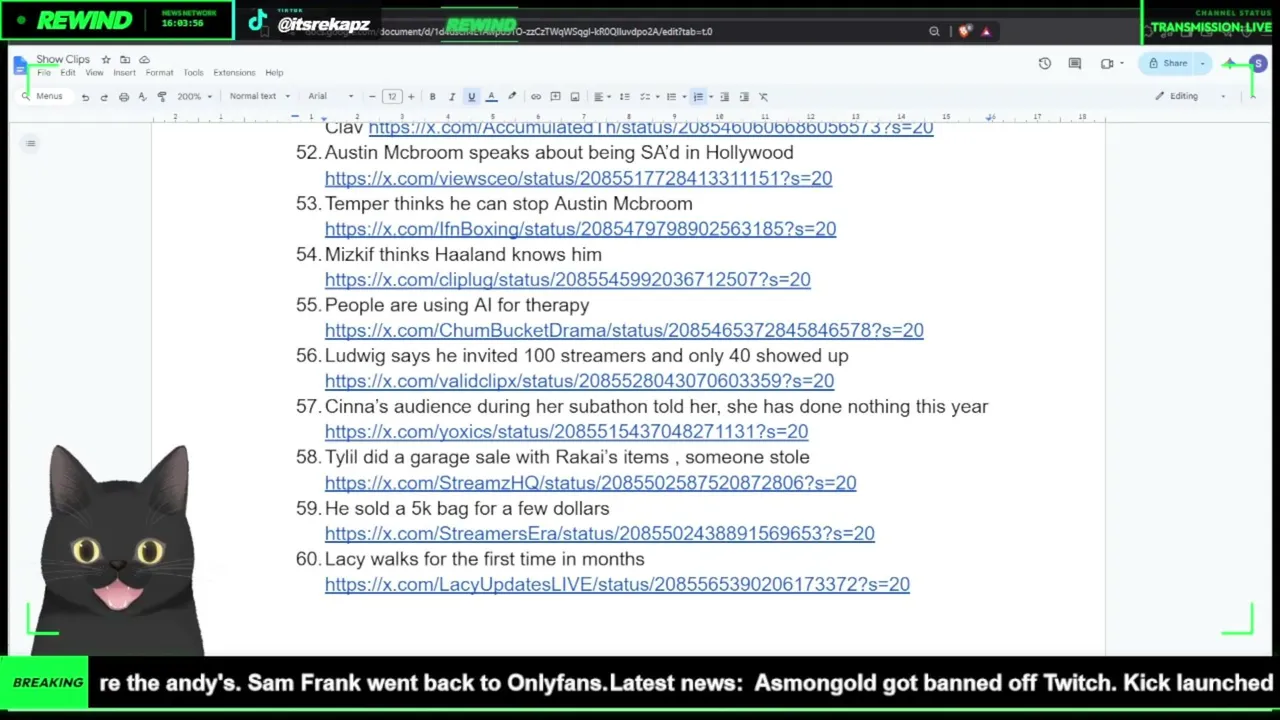Open the File menu
1280x720 pixels.
pos(44,73)
